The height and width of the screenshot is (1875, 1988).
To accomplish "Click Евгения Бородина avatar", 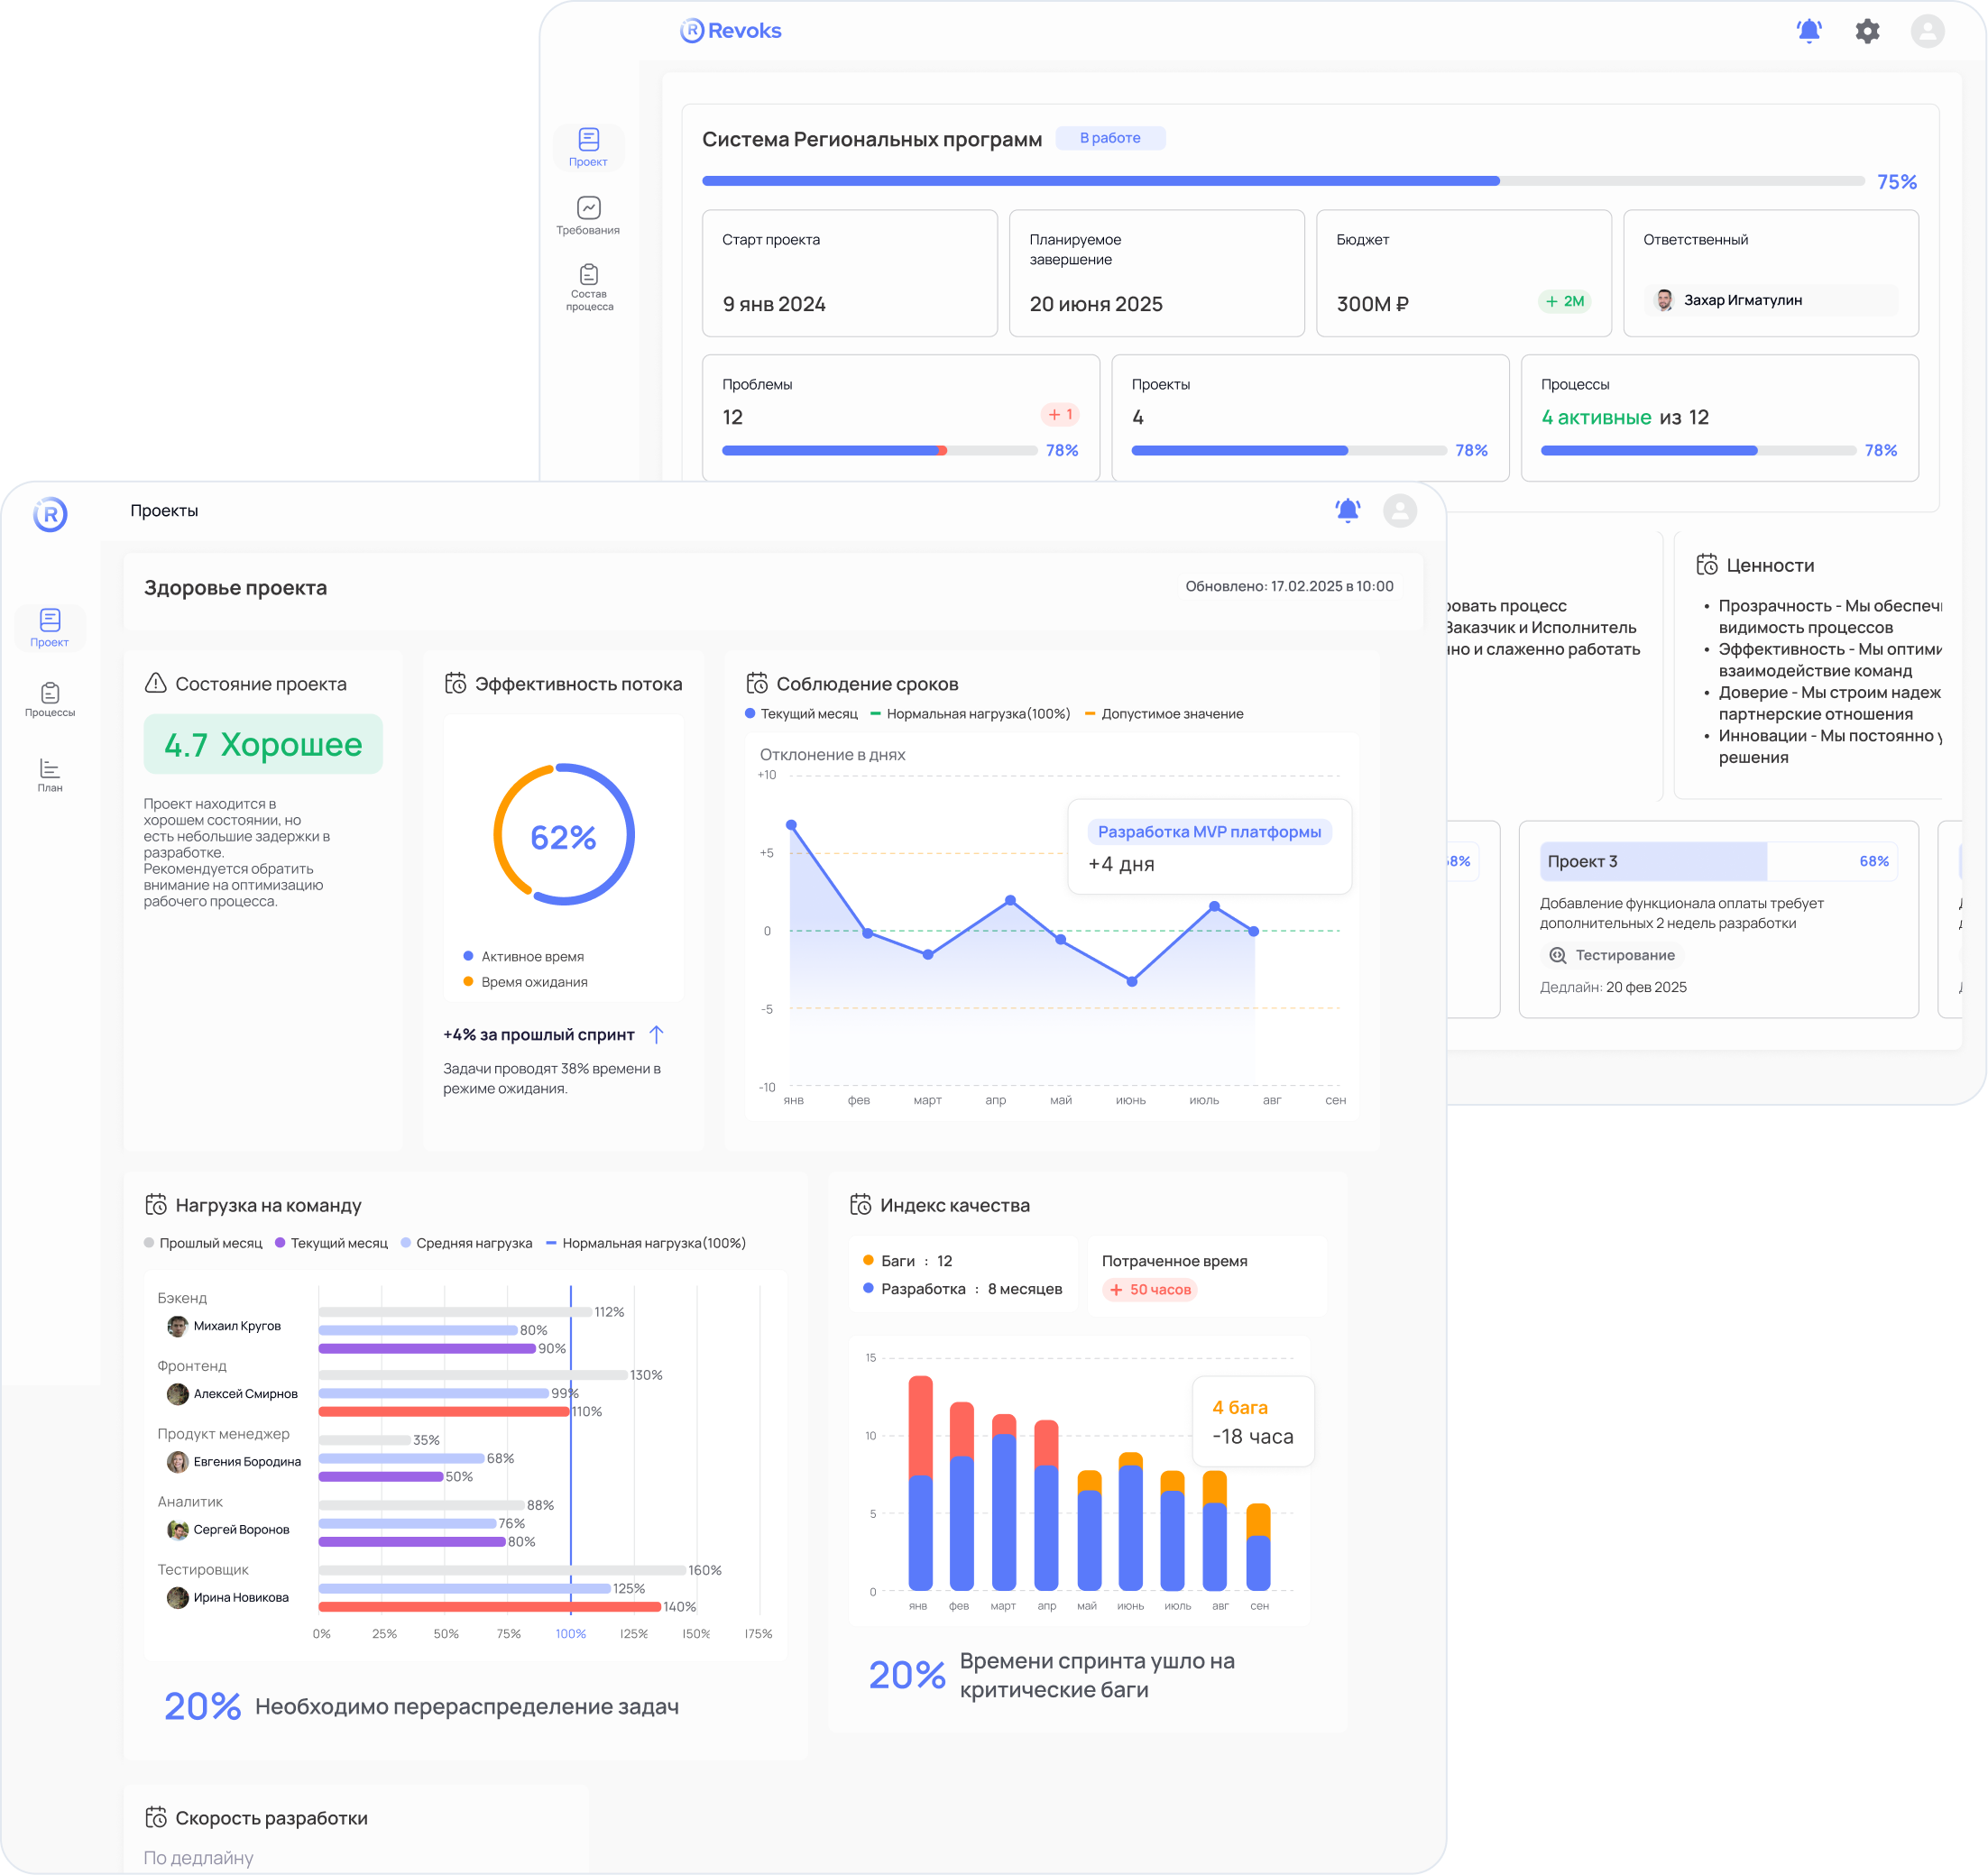I will [177, 1462].
